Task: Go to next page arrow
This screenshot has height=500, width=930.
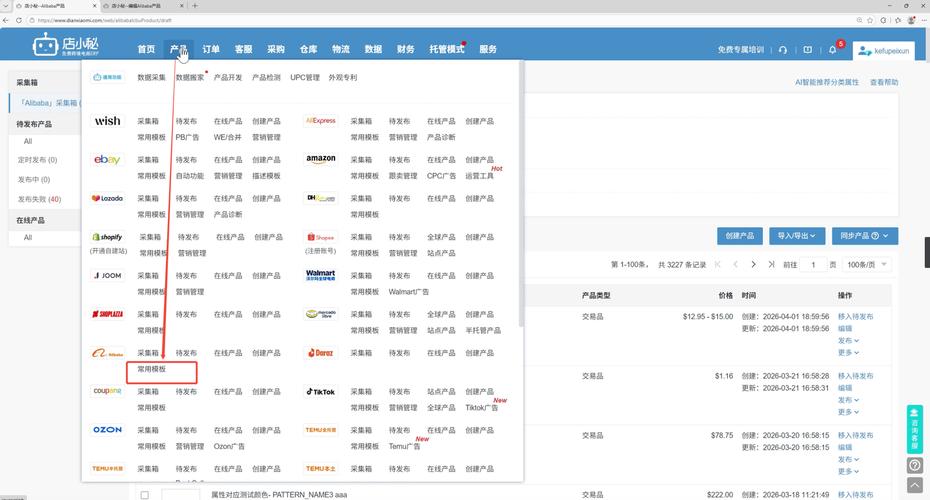Action: tap(753, 265)
